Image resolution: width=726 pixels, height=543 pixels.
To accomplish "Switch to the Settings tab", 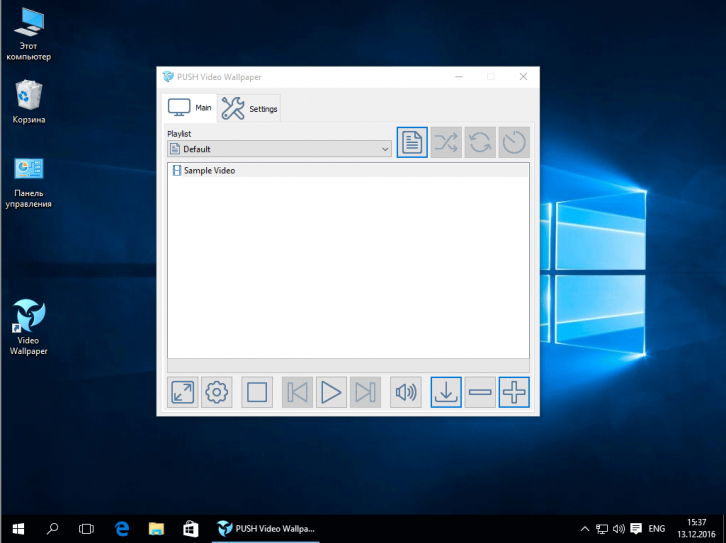I will 249,108.
